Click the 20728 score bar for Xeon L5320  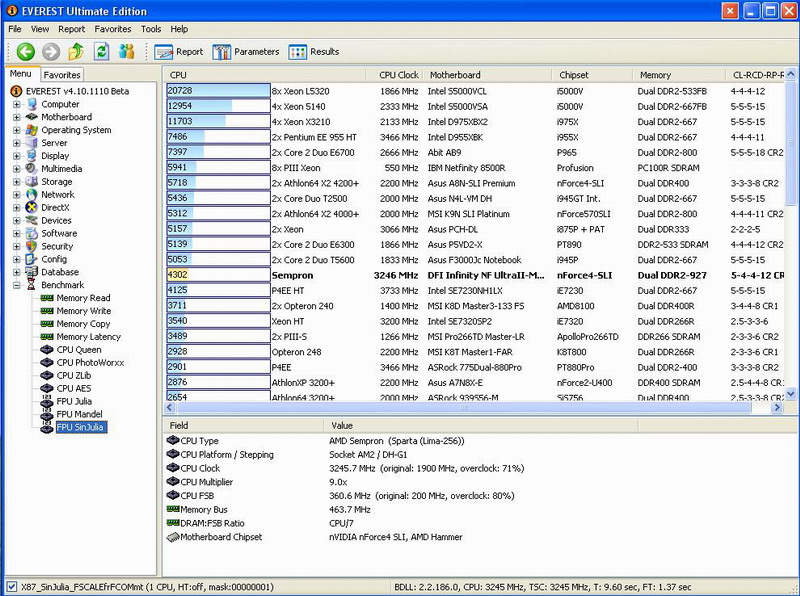[218, 91]
